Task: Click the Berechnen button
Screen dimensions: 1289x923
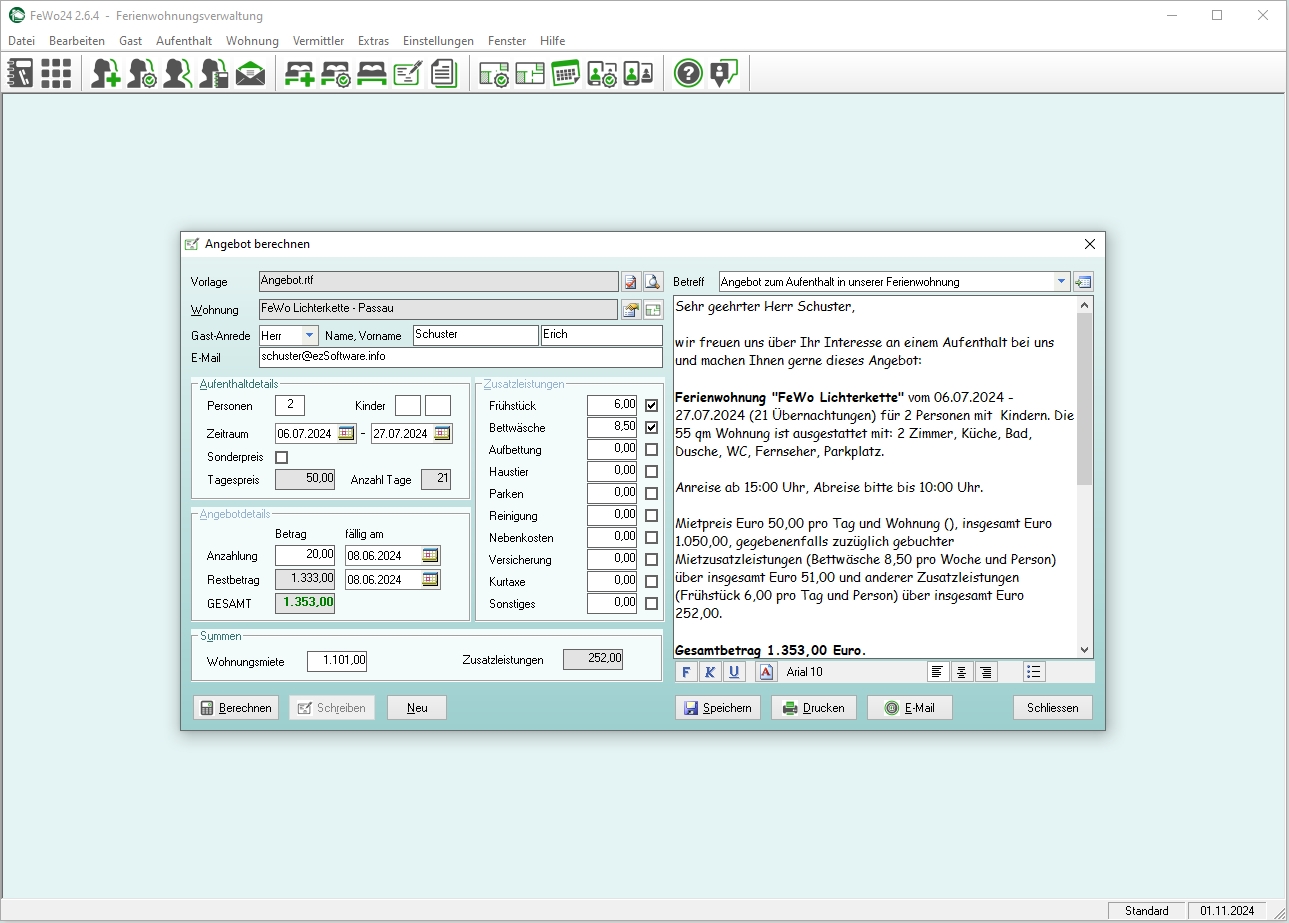Action: tap(236, 708)
